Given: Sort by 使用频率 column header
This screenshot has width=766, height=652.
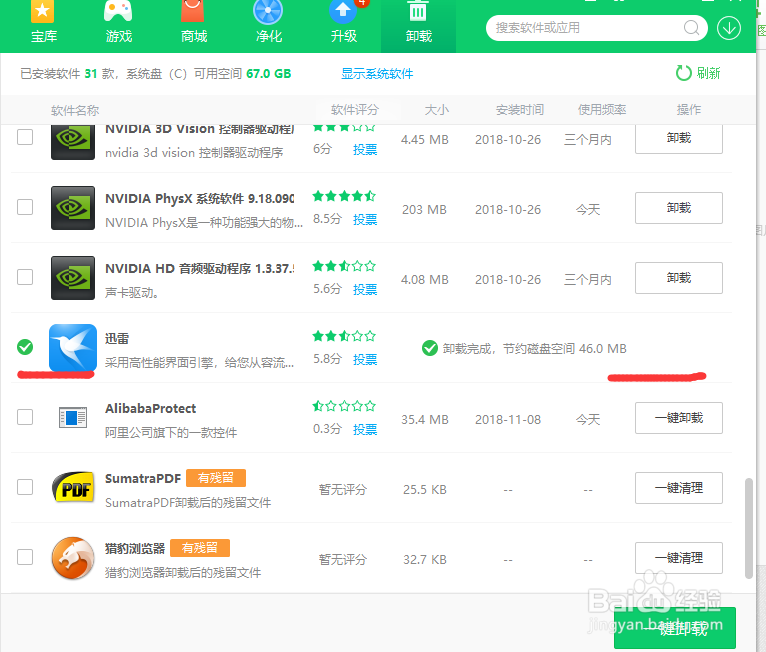Looking at the screenshot, I should (x=602, y=110).
